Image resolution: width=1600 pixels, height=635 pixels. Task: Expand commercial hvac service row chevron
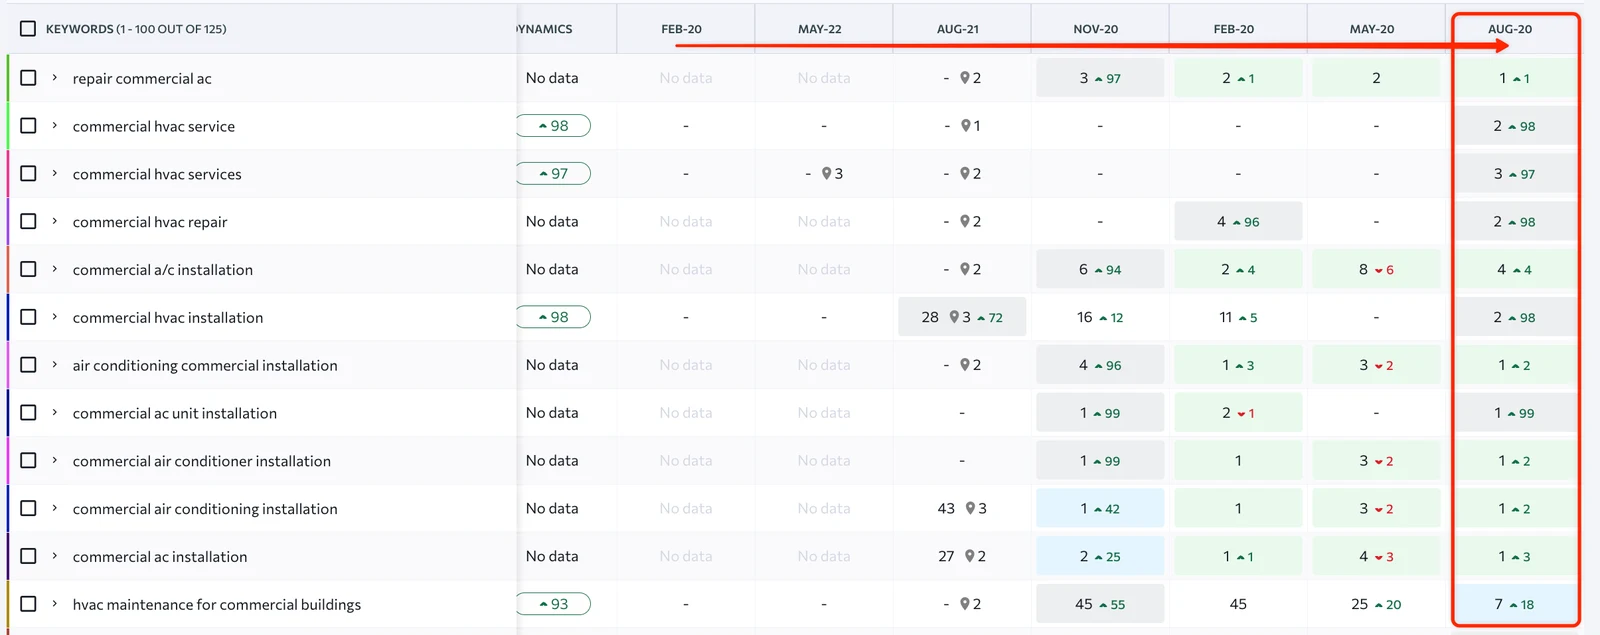55,126
